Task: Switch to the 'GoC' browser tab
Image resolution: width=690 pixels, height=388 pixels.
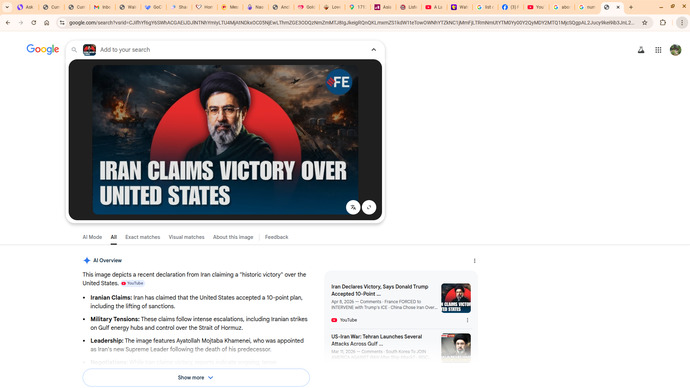Action: (x=153, y=7)
